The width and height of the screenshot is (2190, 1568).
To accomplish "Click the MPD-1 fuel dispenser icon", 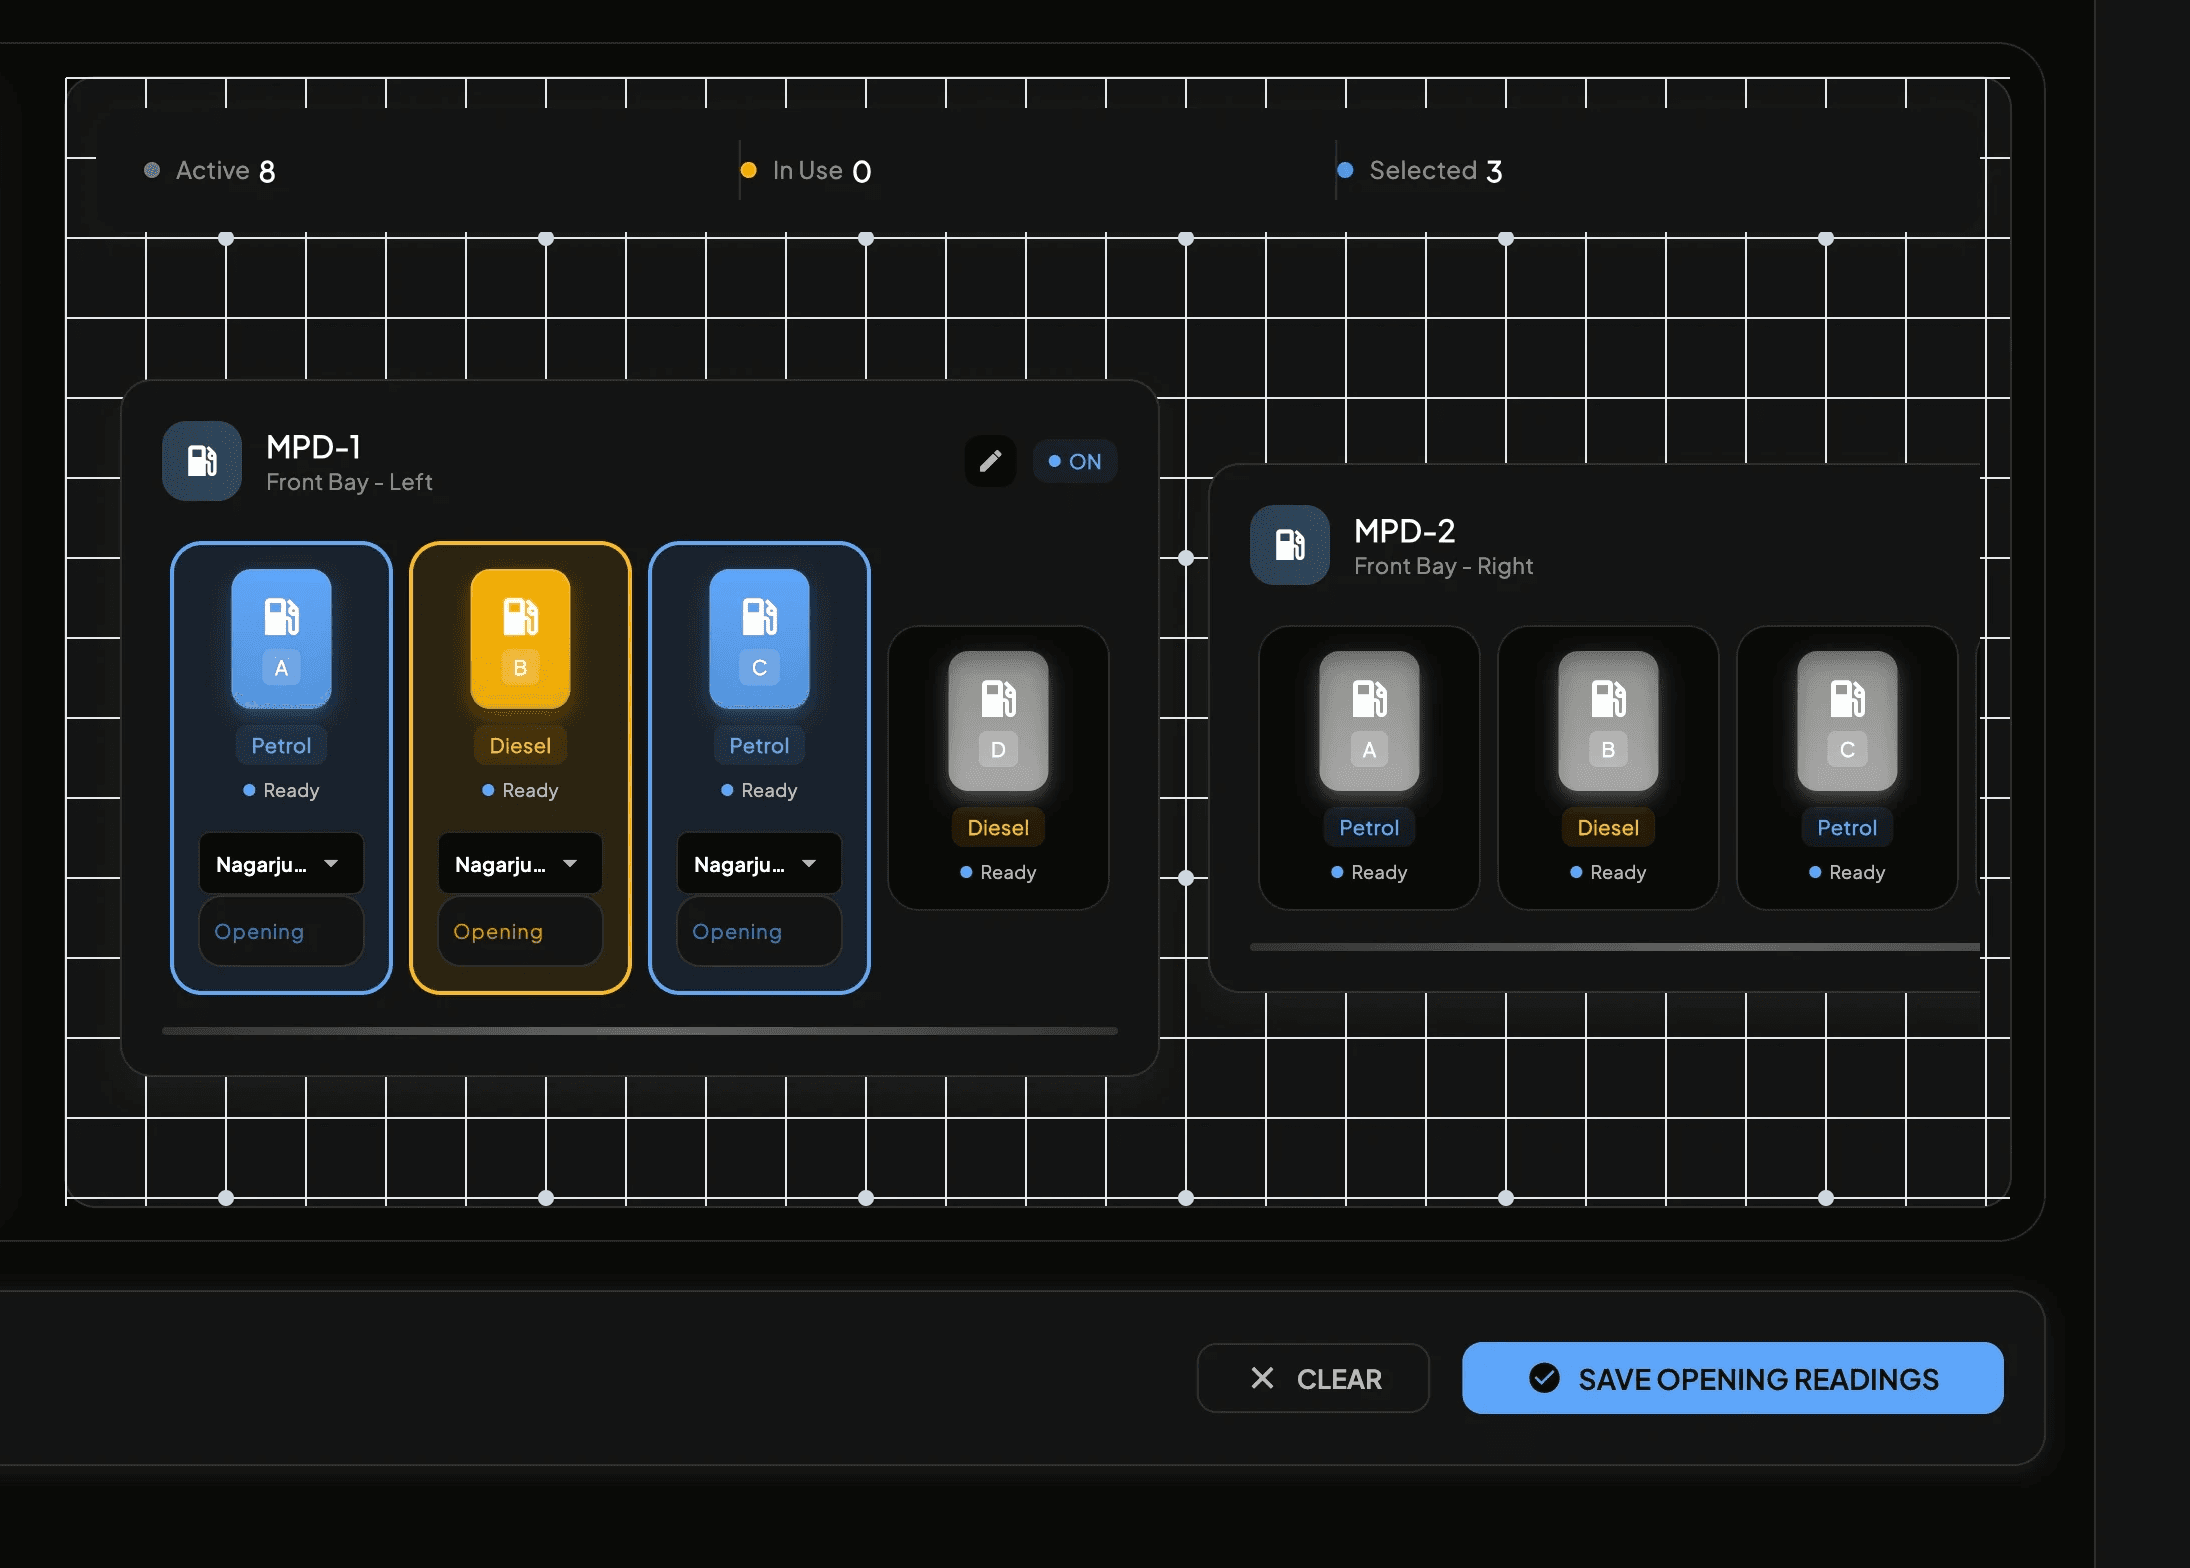I will 202,461.
